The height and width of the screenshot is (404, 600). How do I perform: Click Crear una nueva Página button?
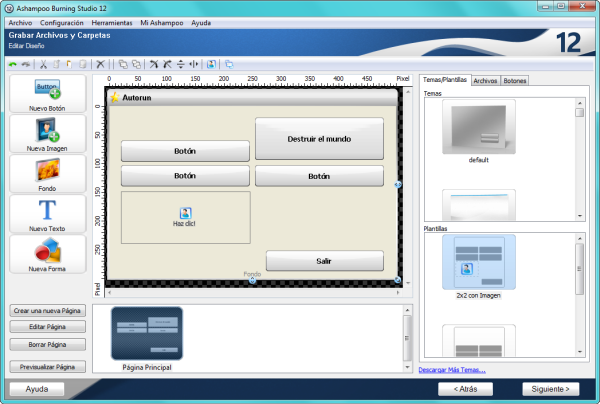pos(47,311)
